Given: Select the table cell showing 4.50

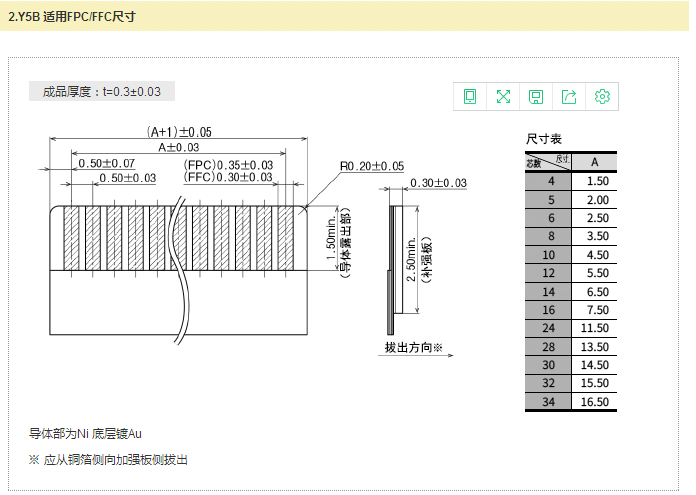Looking at the screenshot, I should (596, 255).
